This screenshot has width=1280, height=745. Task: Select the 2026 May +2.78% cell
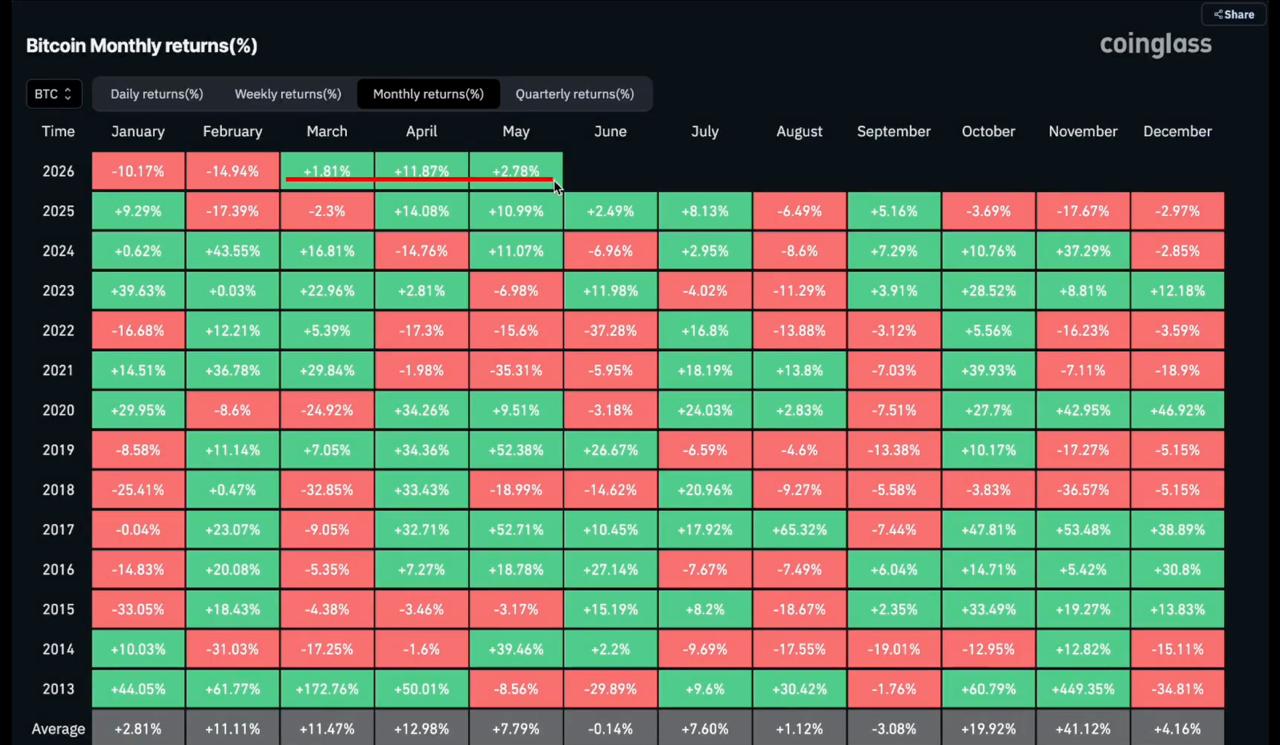[516, 171]
